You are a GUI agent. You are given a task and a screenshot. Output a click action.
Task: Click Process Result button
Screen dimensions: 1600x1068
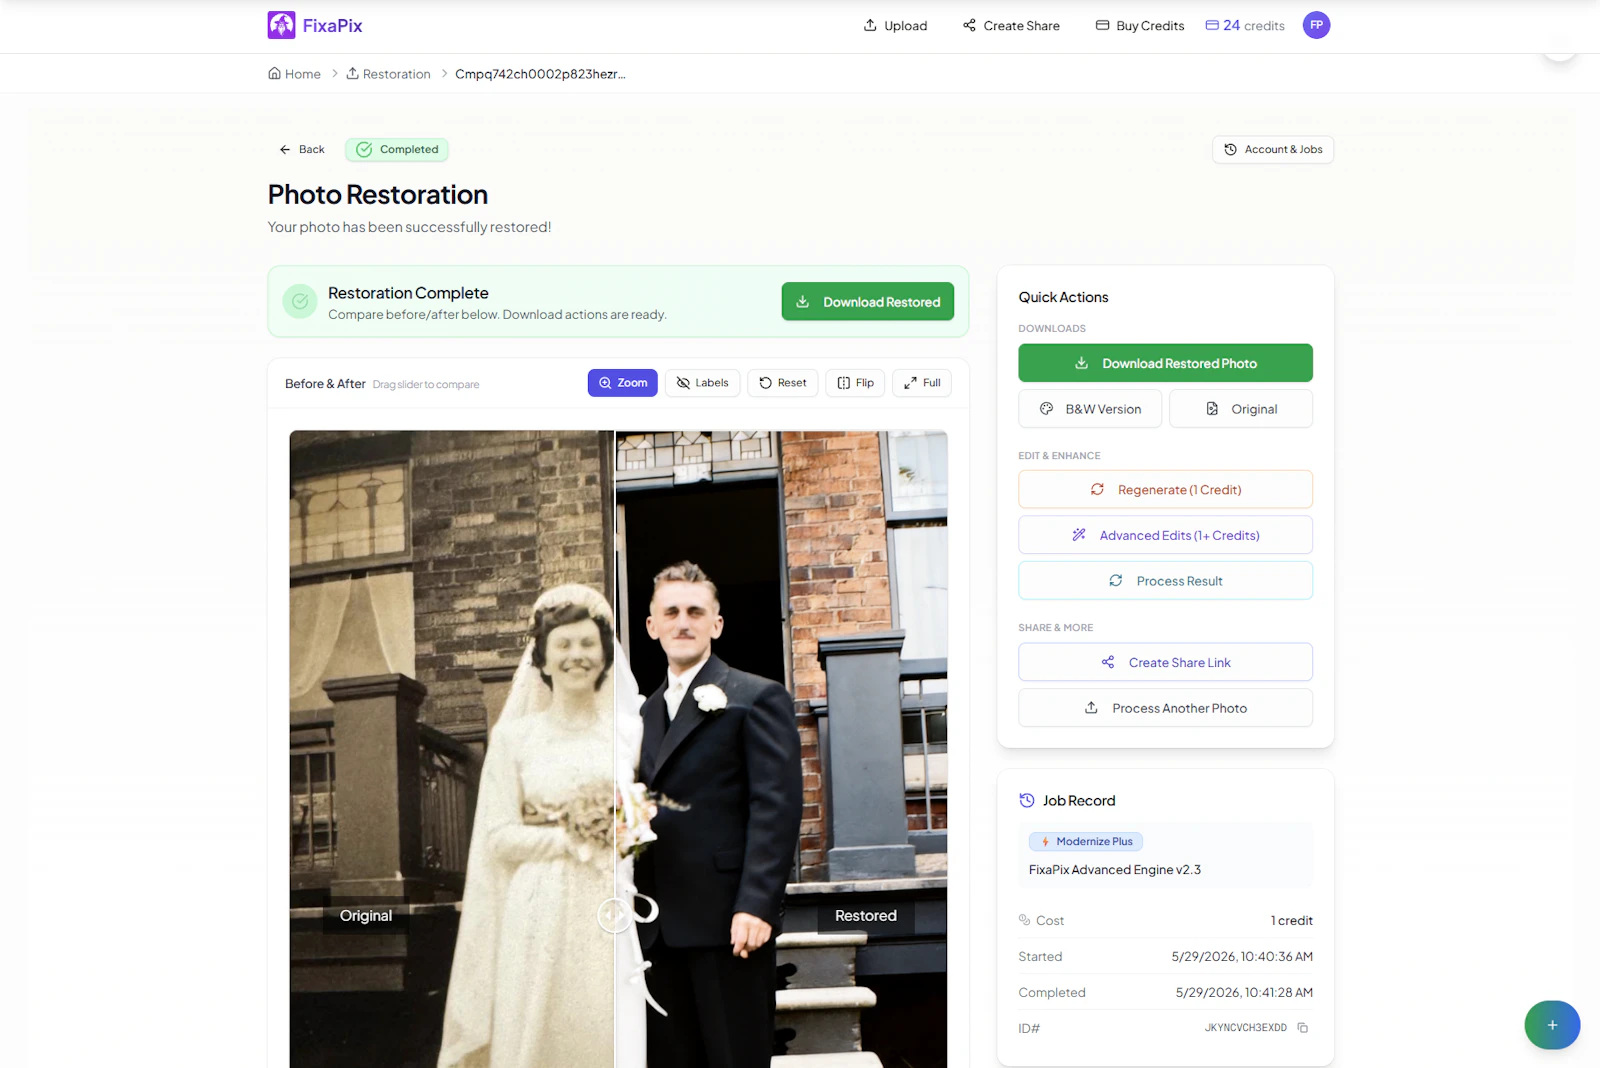click(1165, 581)
